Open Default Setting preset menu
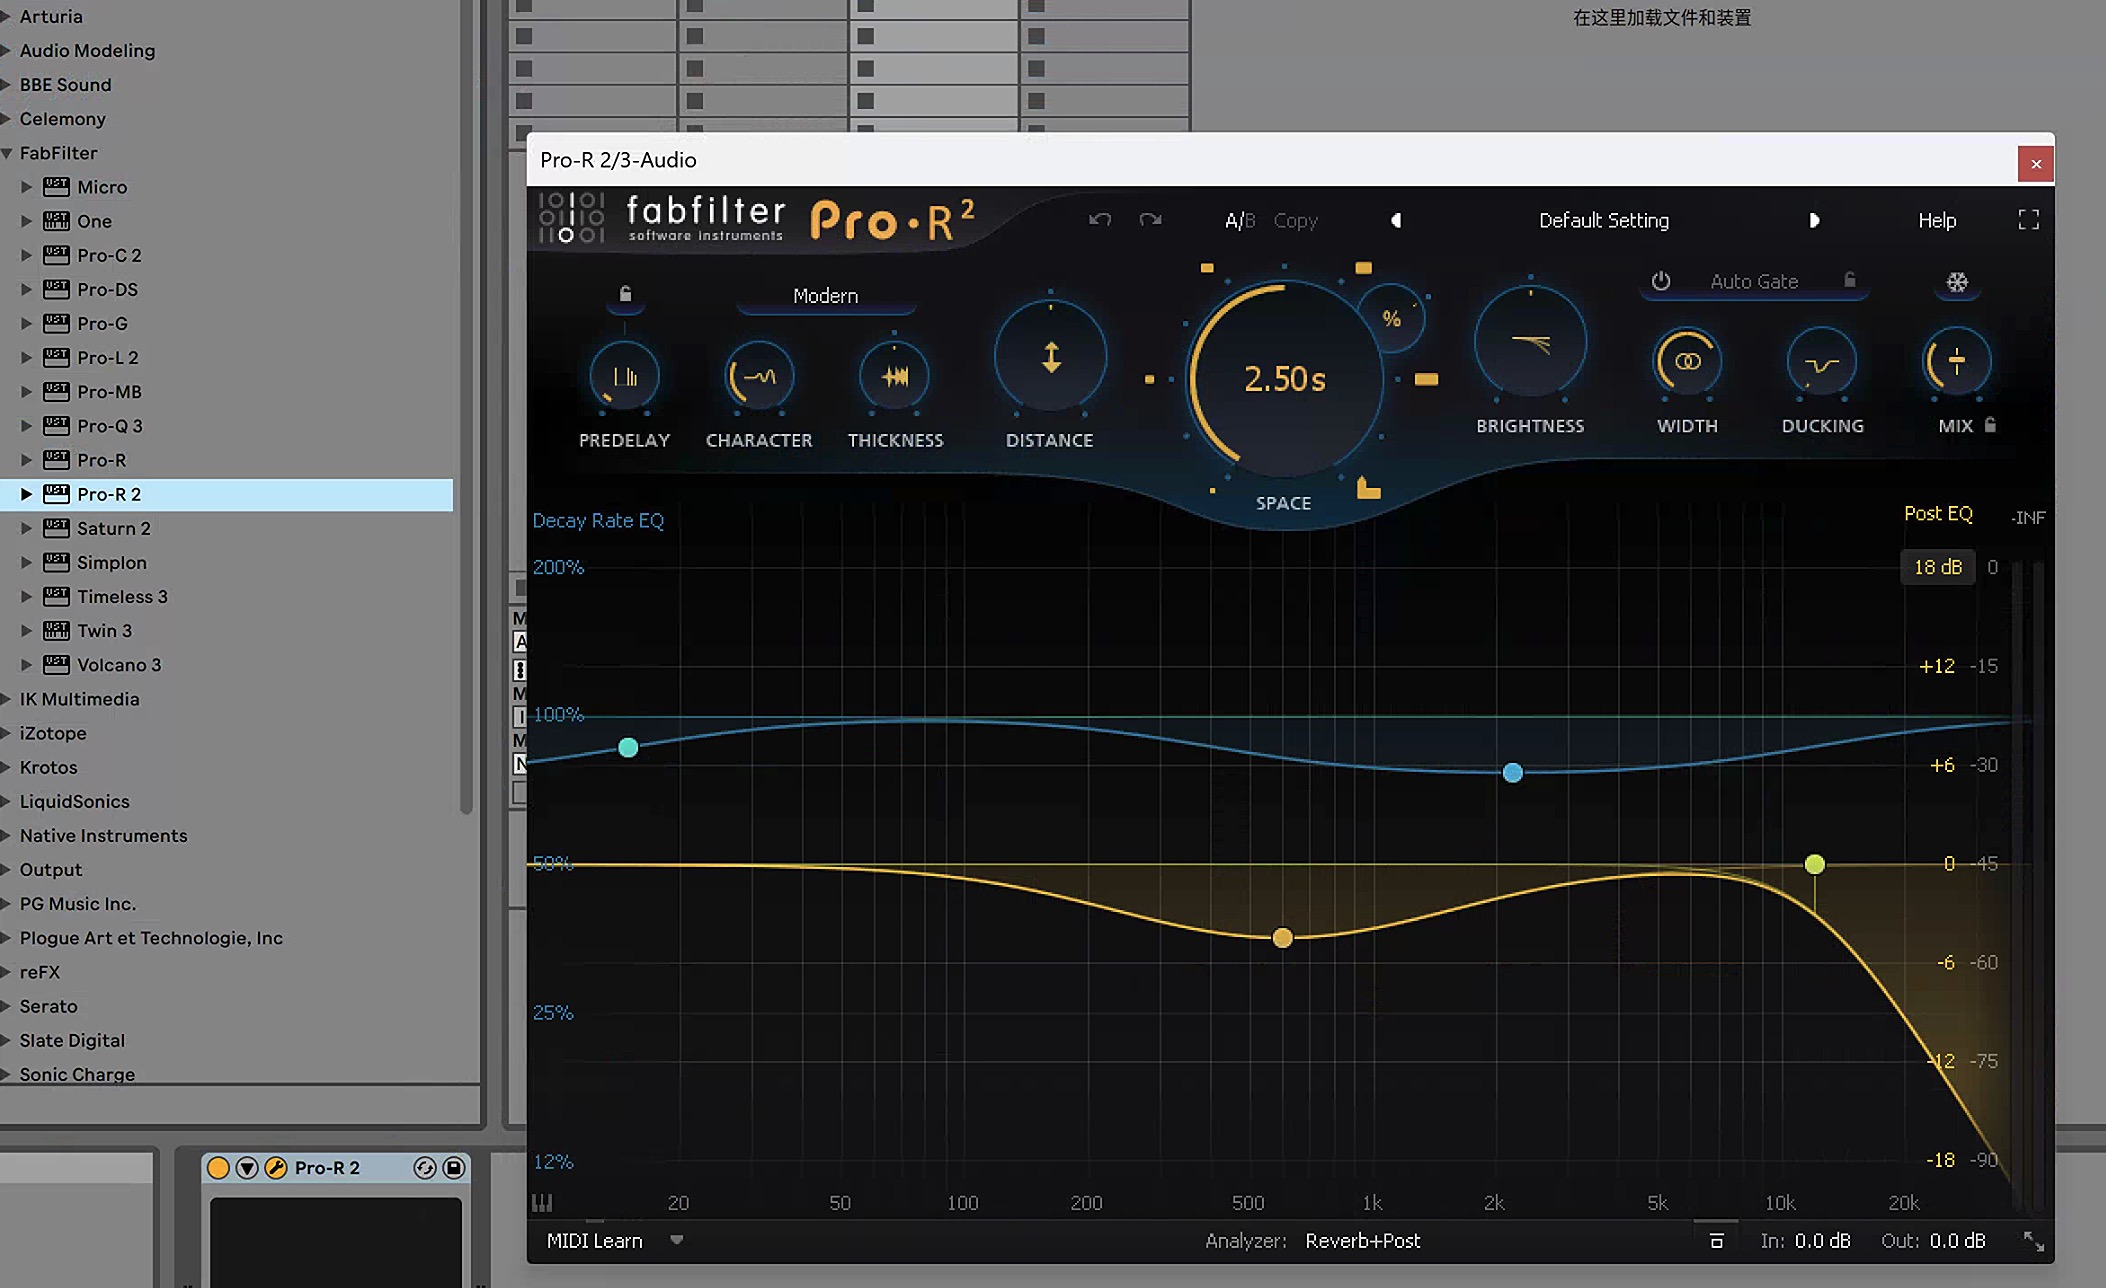The width and height of the screenshot is (2106, 1288). (x=1603, y=220)
